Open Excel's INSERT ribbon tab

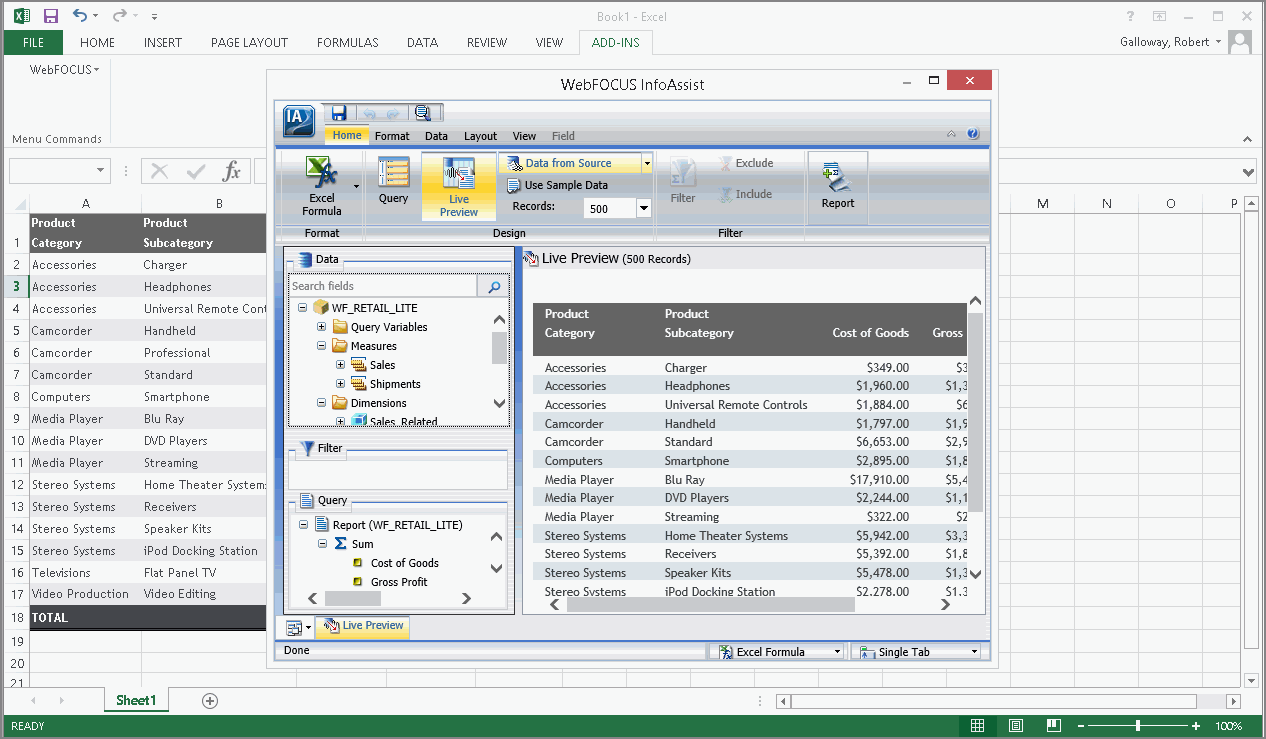[162, 42]
